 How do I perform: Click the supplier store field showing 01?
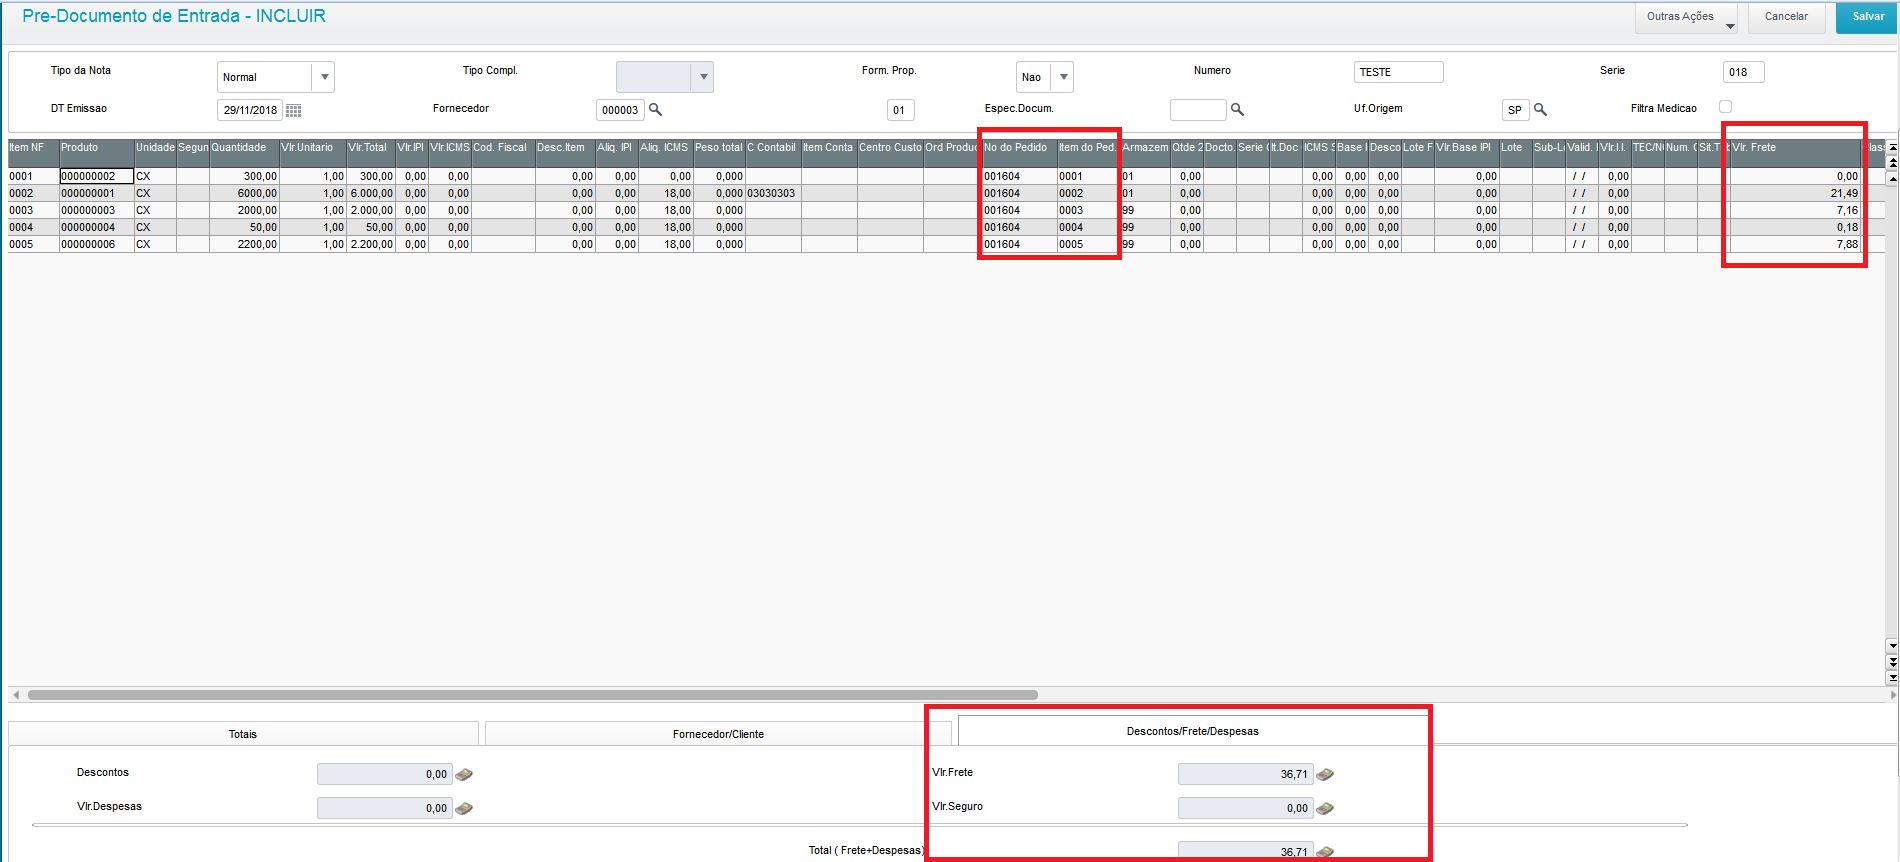[x=900, y=110]
